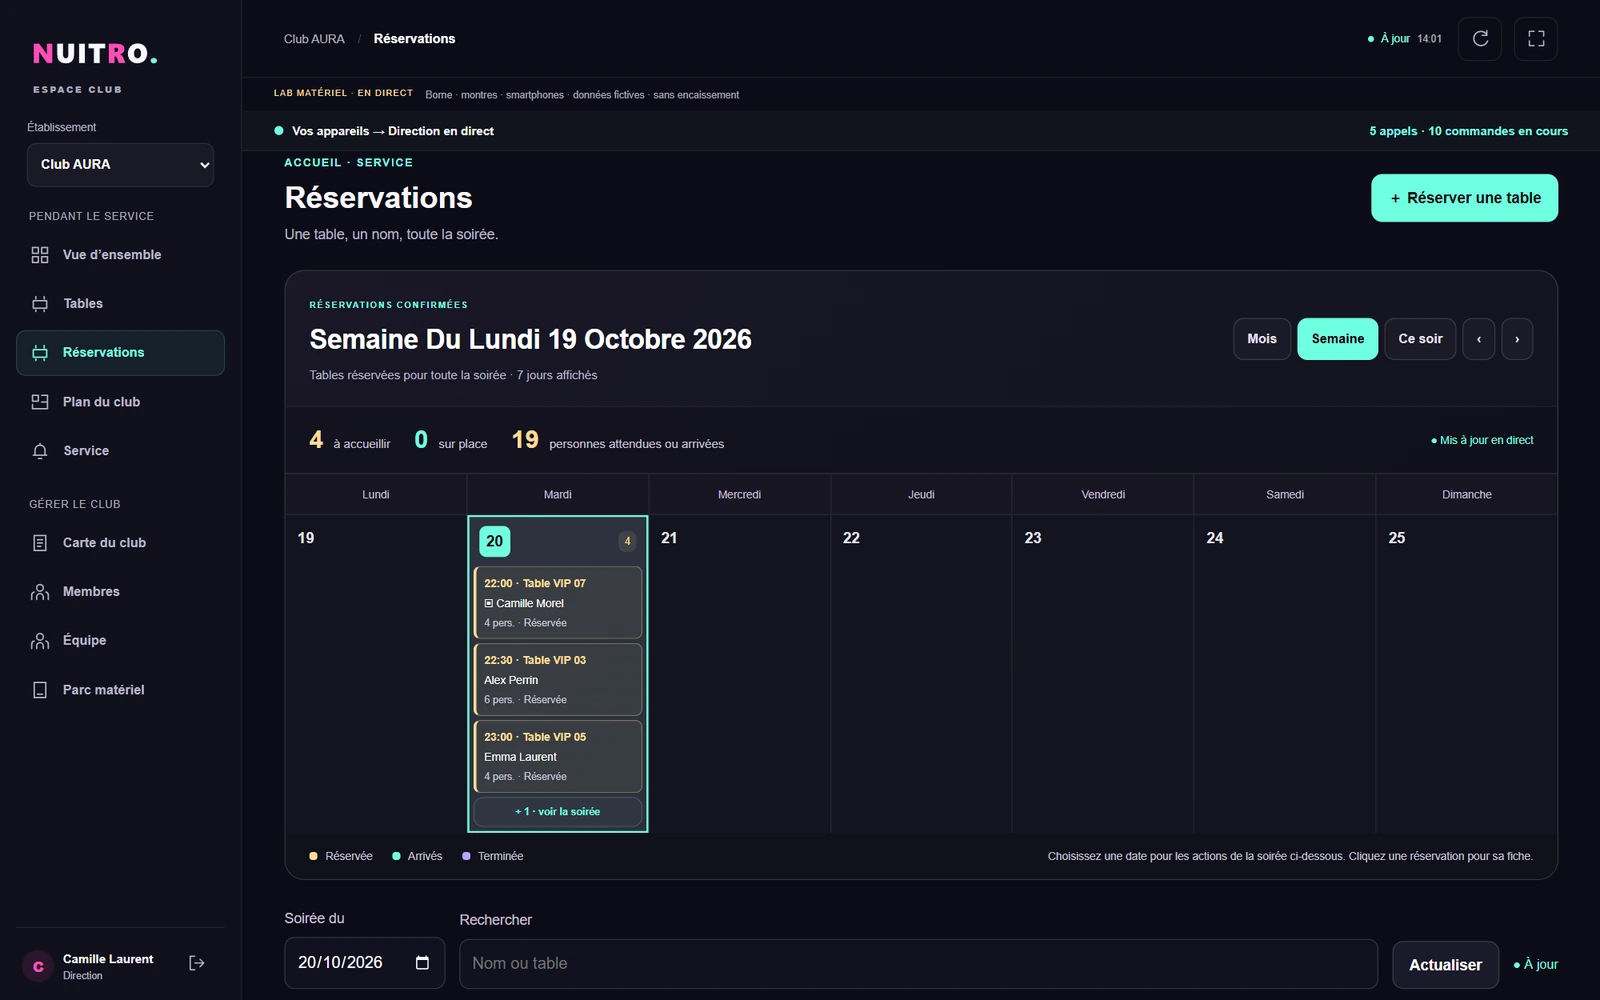The height and width of the screenshot is (1000, 1600).
Task: Click the Parc matériel device icon
Action: (x=40, y=690)
